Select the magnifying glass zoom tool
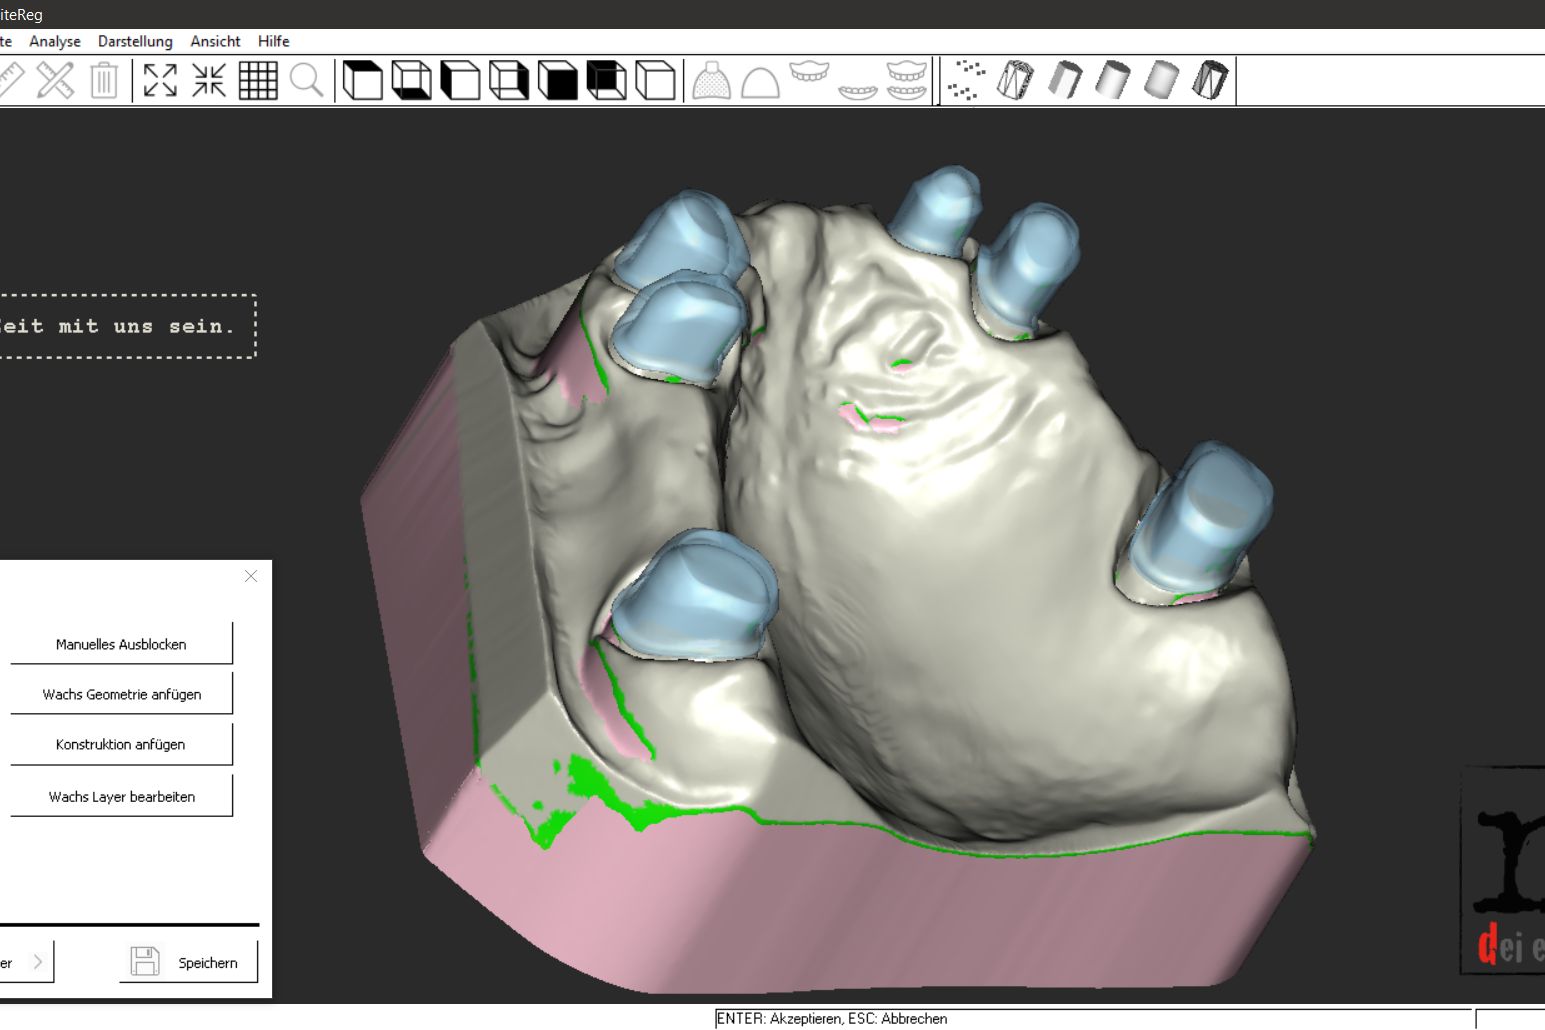Screen dimensions: 1545x1030 [x=307, y=80]
